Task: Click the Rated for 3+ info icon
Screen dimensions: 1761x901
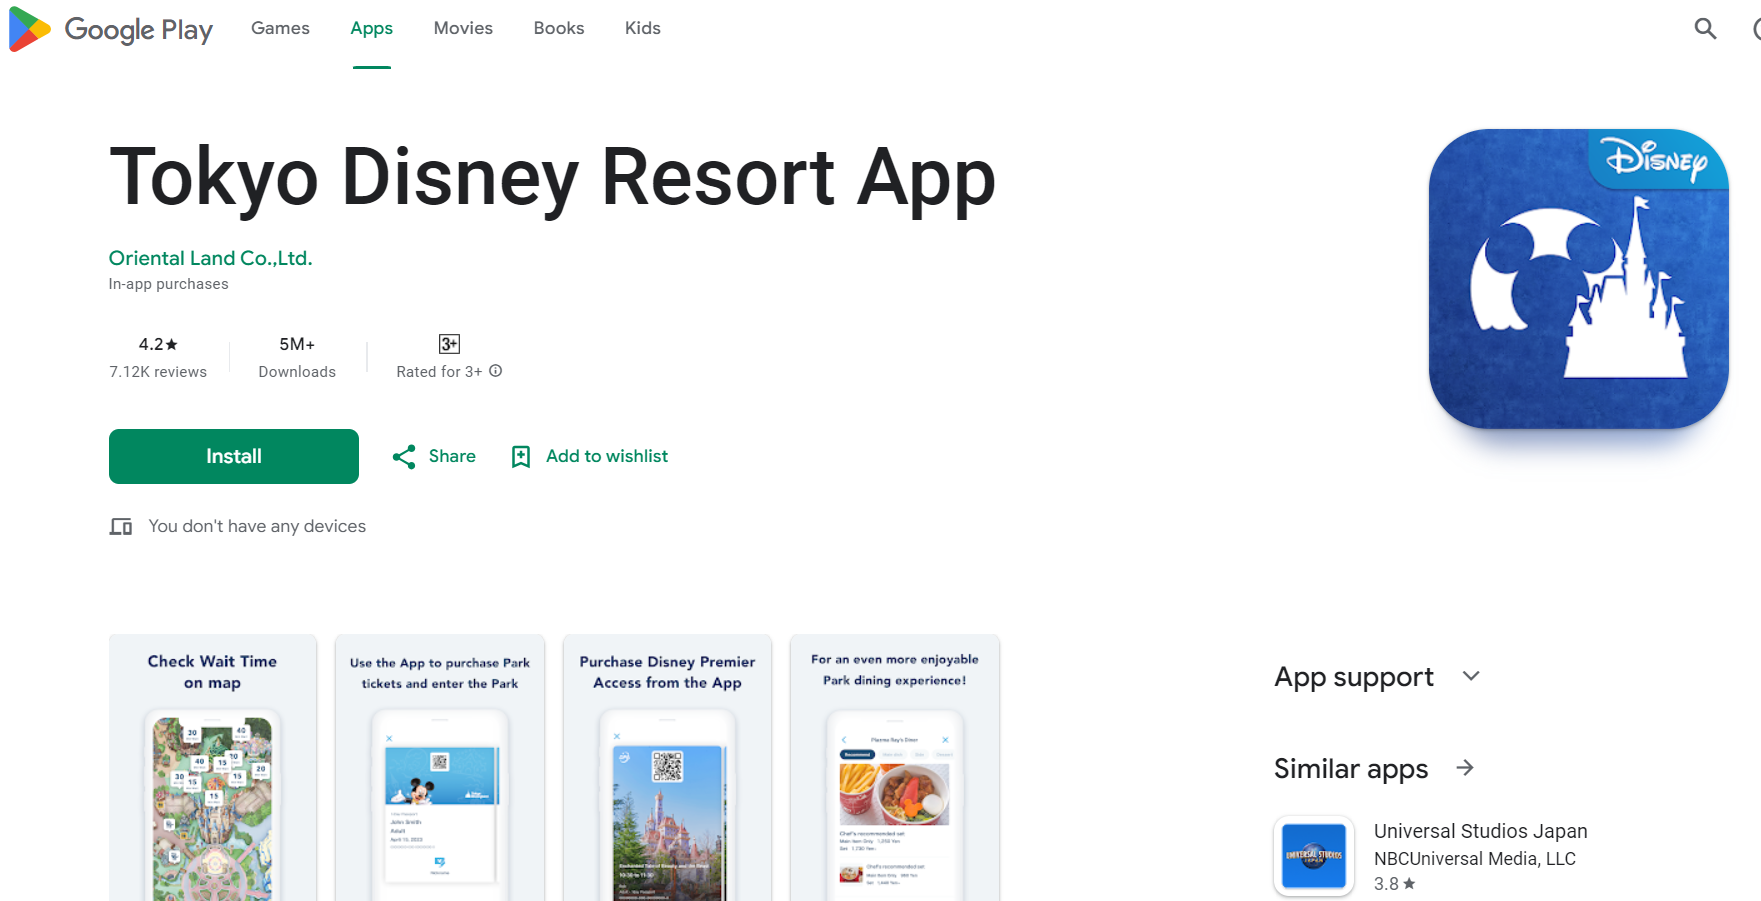Action: [x=496, y=371]
